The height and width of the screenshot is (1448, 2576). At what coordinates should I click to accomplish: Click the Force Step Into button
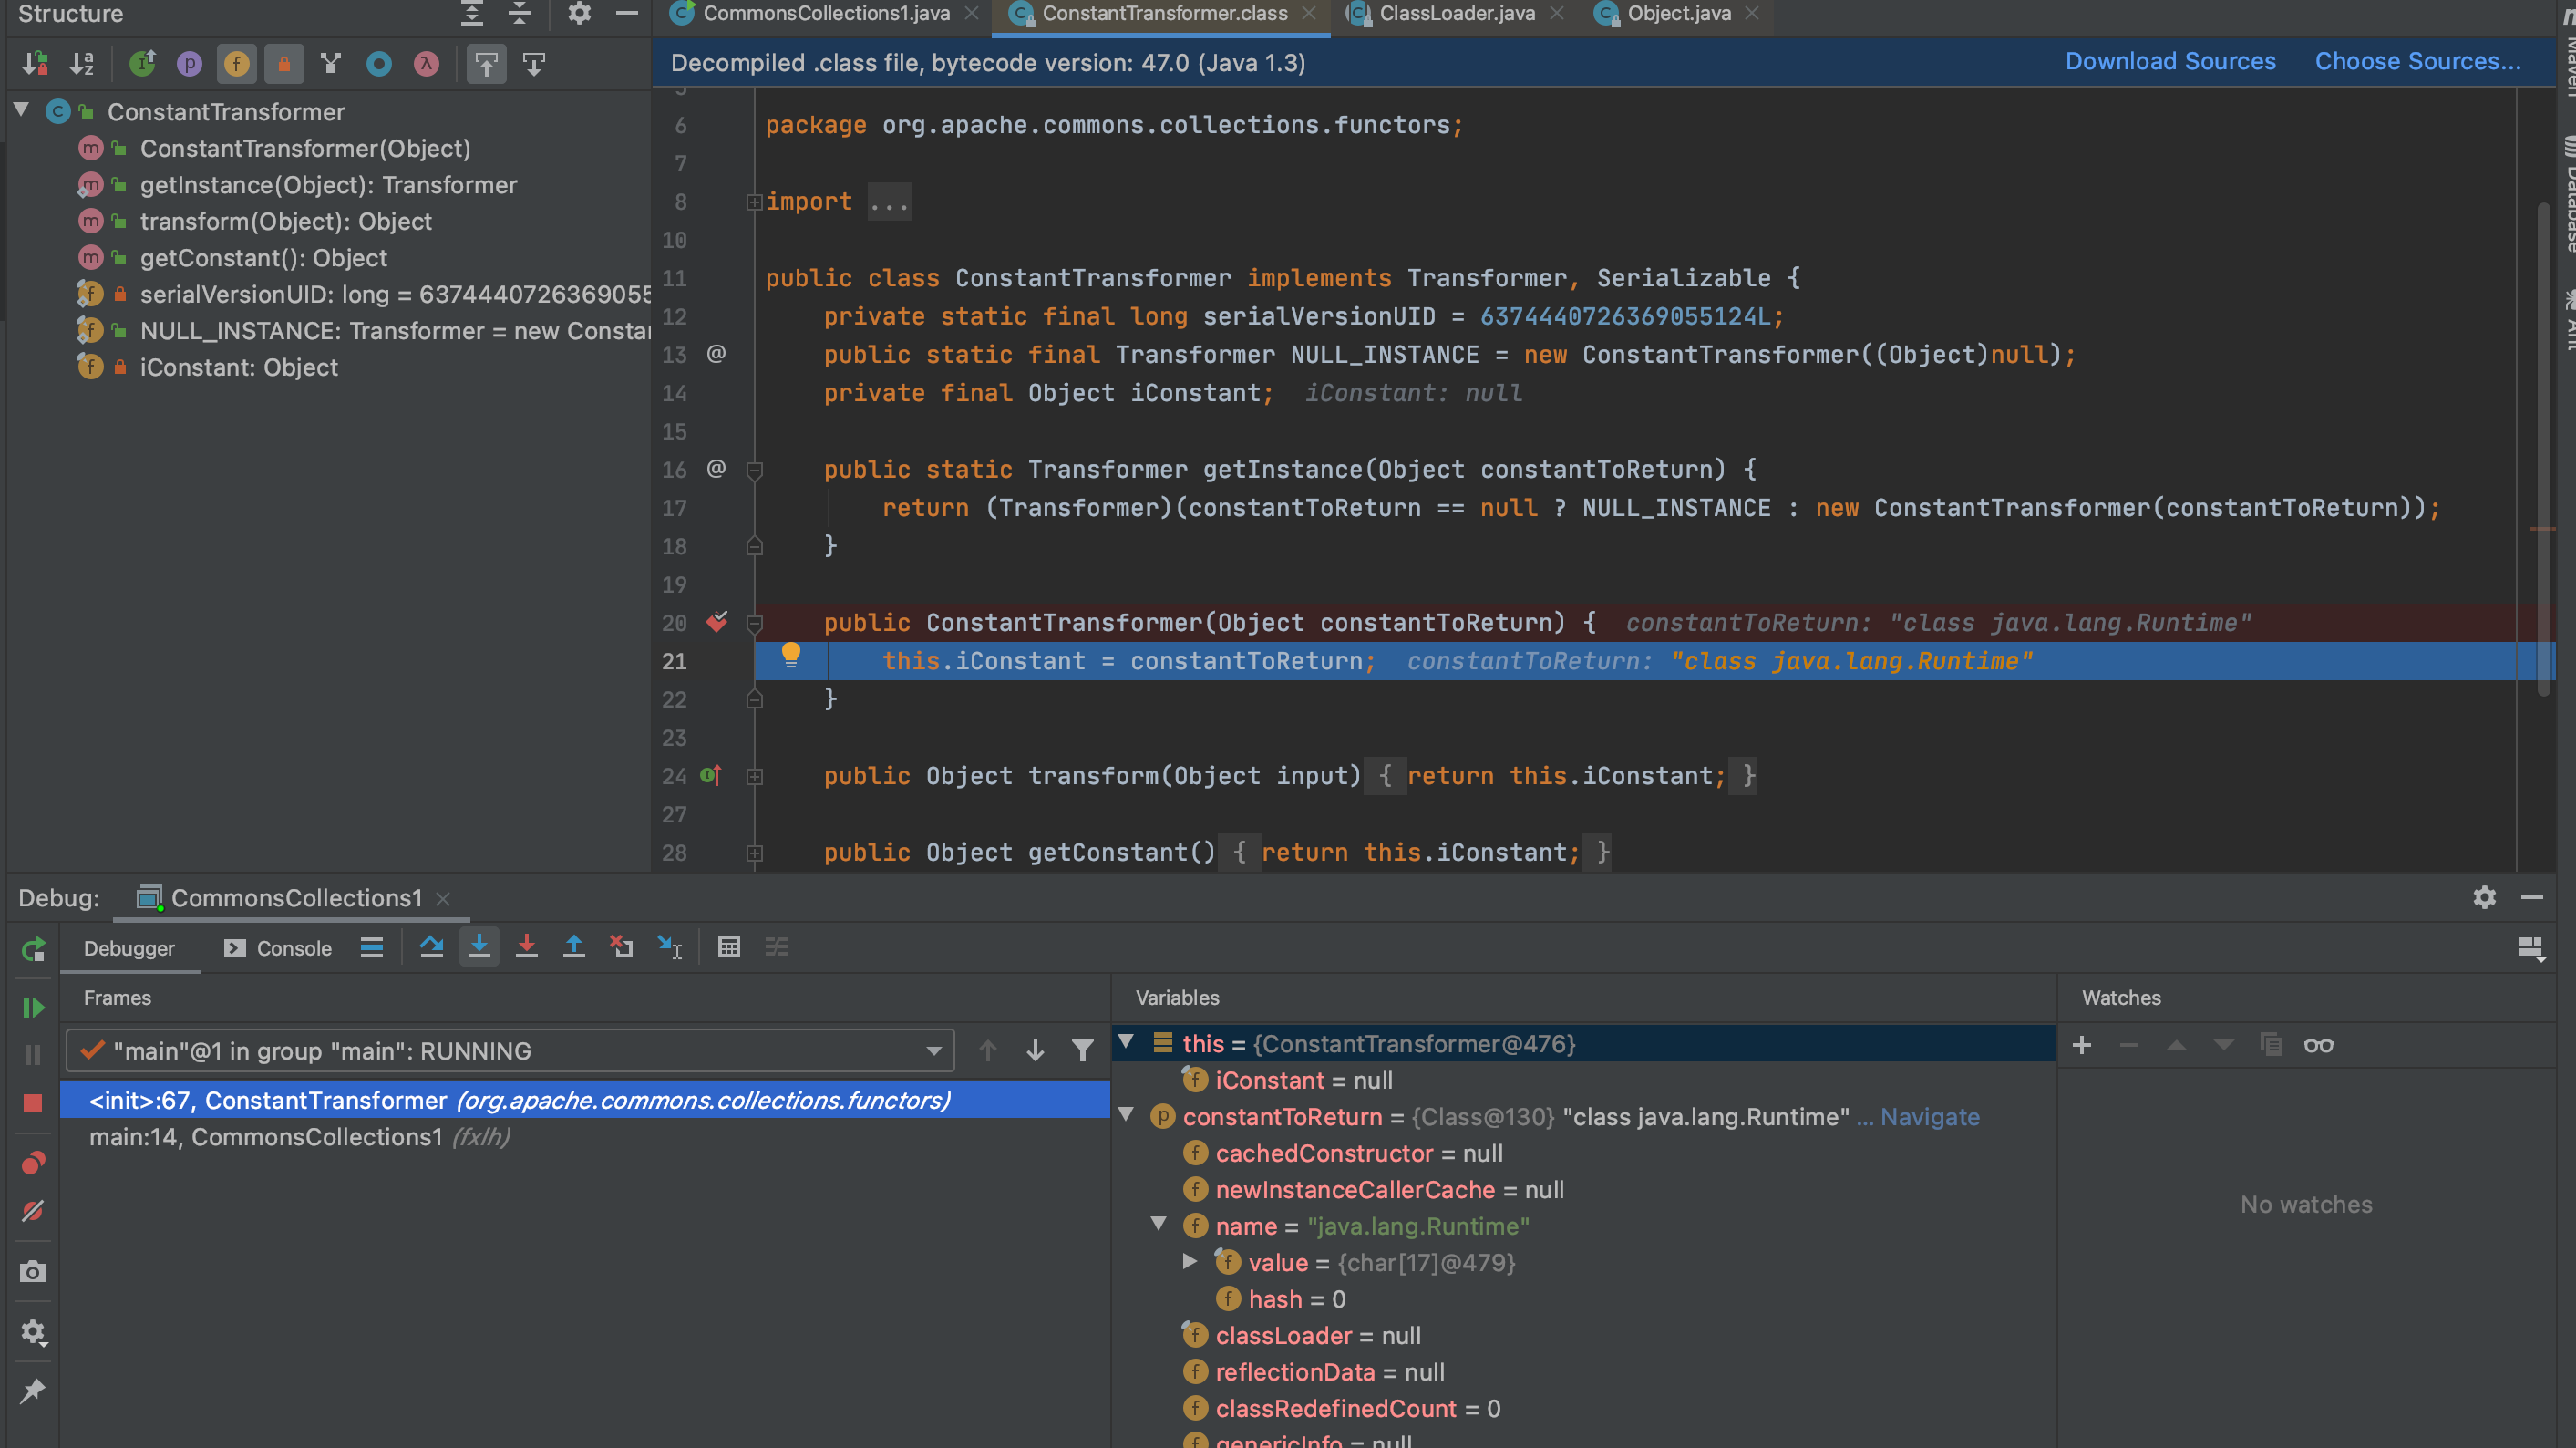coord(526,946)
